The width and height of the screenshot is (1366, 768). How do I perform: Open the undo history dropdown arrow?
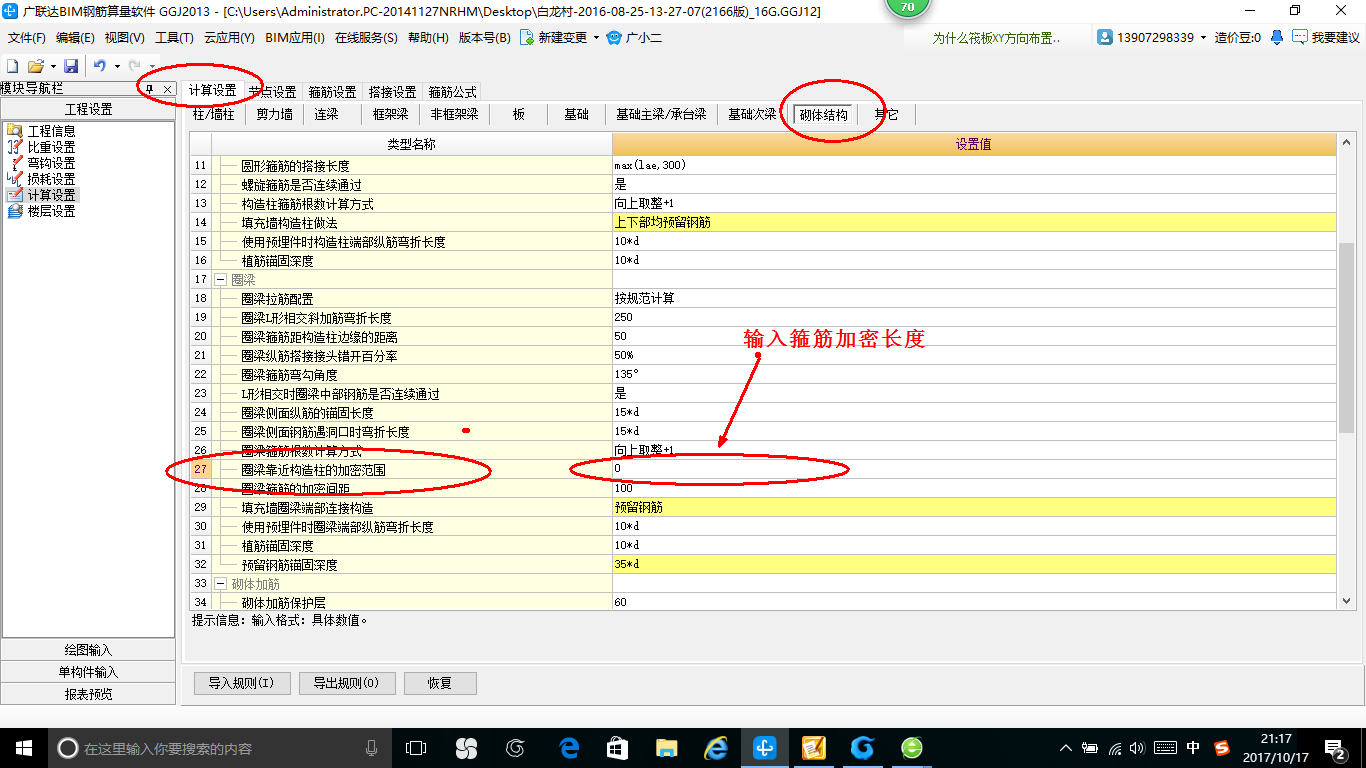116,66
